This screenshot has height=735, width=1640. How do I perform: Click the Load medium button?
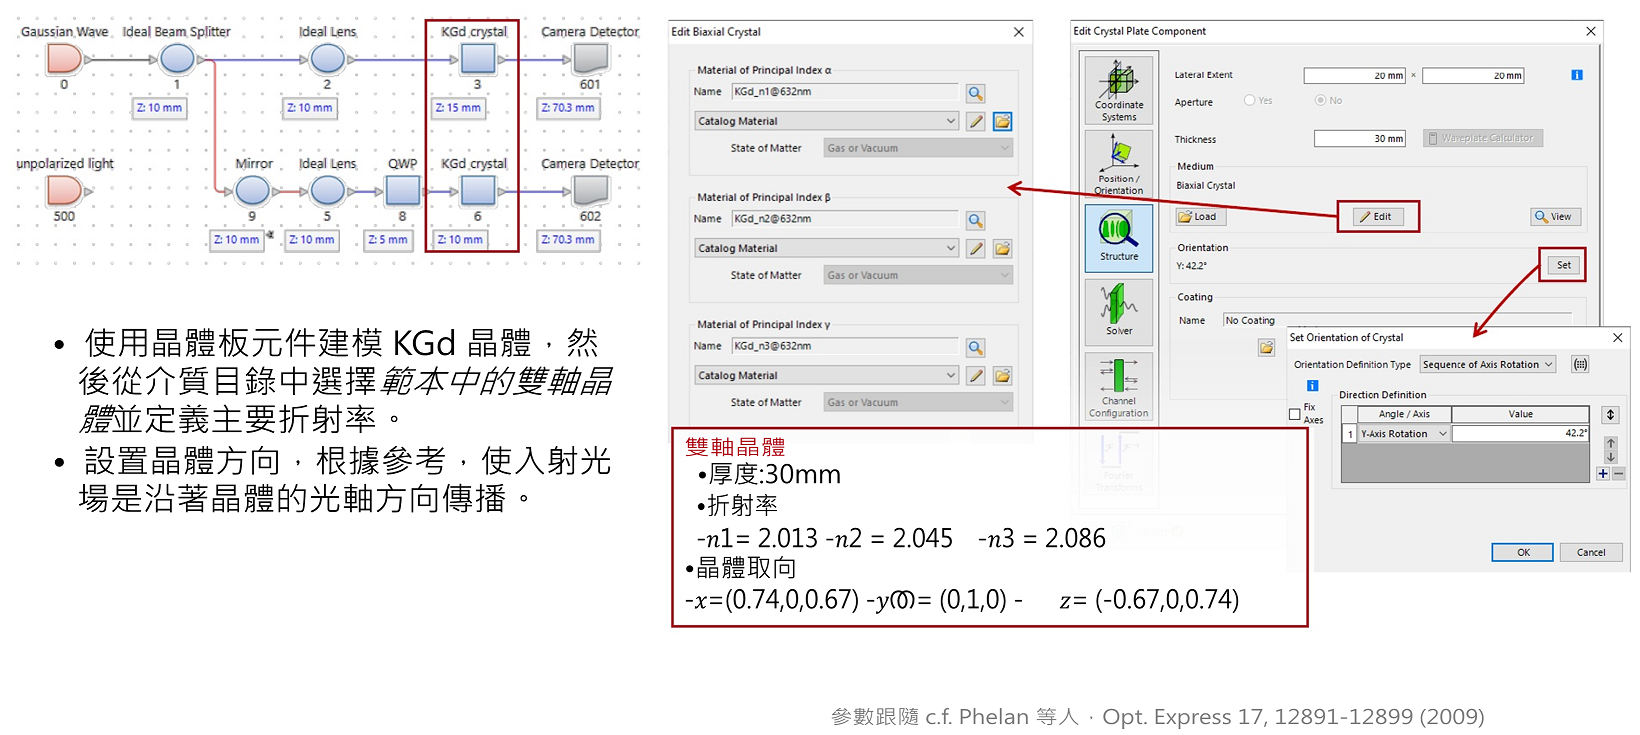pyautogui.click(x=1199, y=216)
